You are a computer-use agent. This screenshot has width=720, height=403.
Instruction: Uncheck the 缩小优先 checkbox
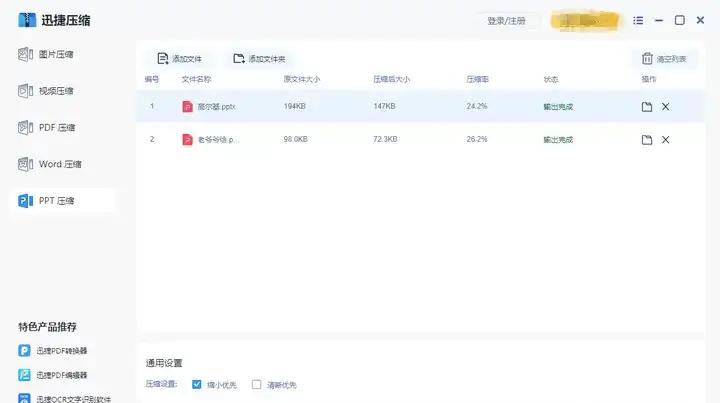pyautogui.click(x=197, y=384)
